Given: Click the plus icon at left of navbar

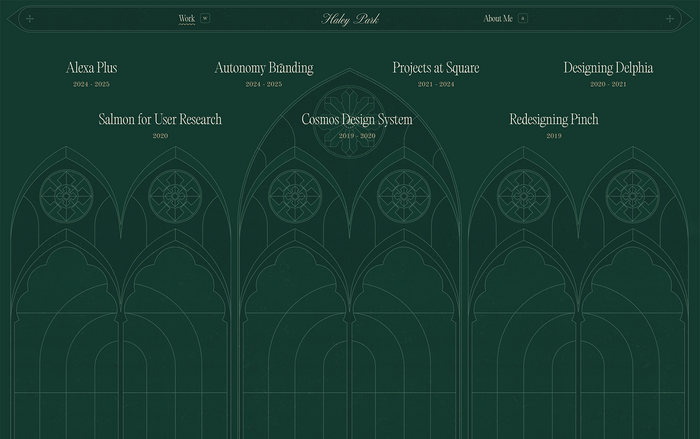Looking at the screenshot, I should [x=30, y=18].
